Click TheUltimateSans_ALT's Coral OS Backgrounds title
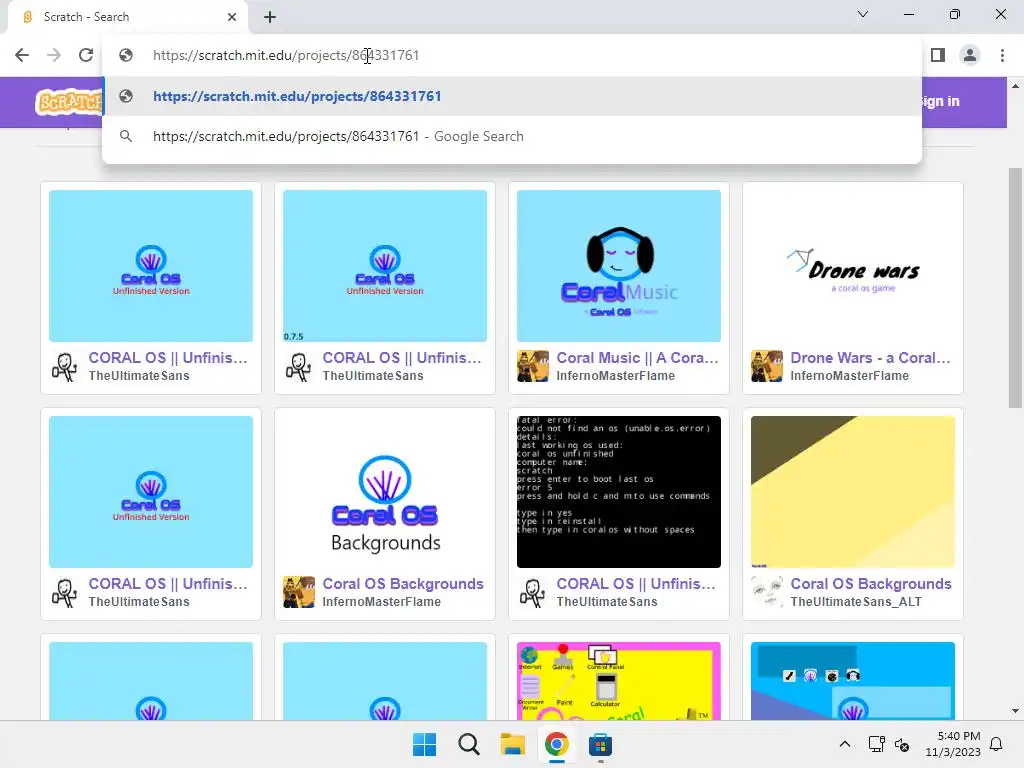This screenshot has height=768, width=1024. point(871,584)
